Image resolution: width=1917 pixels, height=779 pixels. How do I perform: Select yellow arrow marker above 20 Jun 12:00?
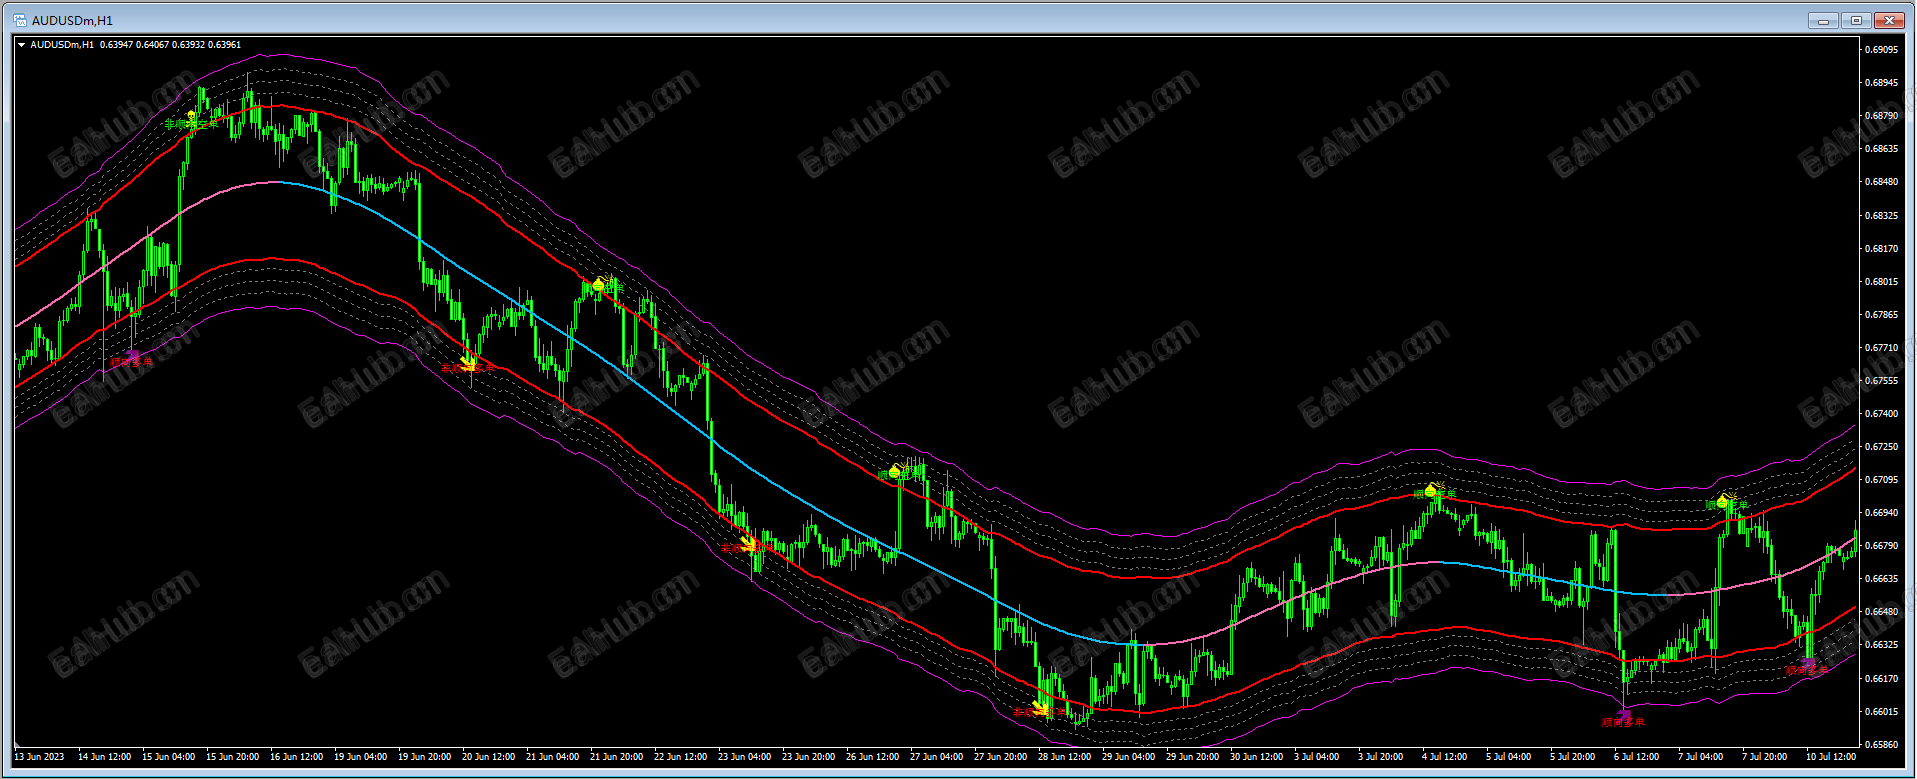[x=469, y=363]
